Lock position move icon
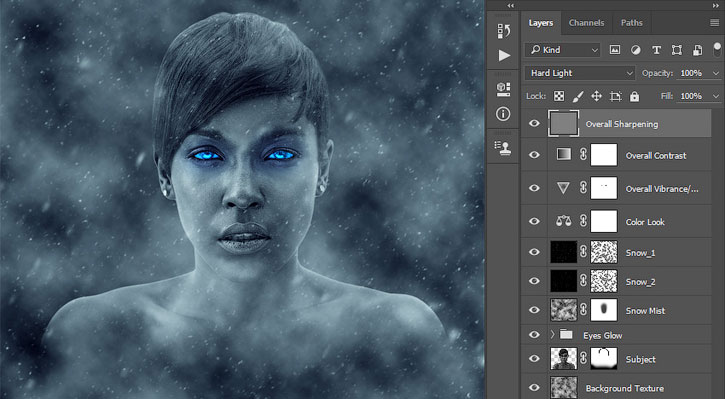The height and width of the screenshot is (399, 725). click(596, 96)
